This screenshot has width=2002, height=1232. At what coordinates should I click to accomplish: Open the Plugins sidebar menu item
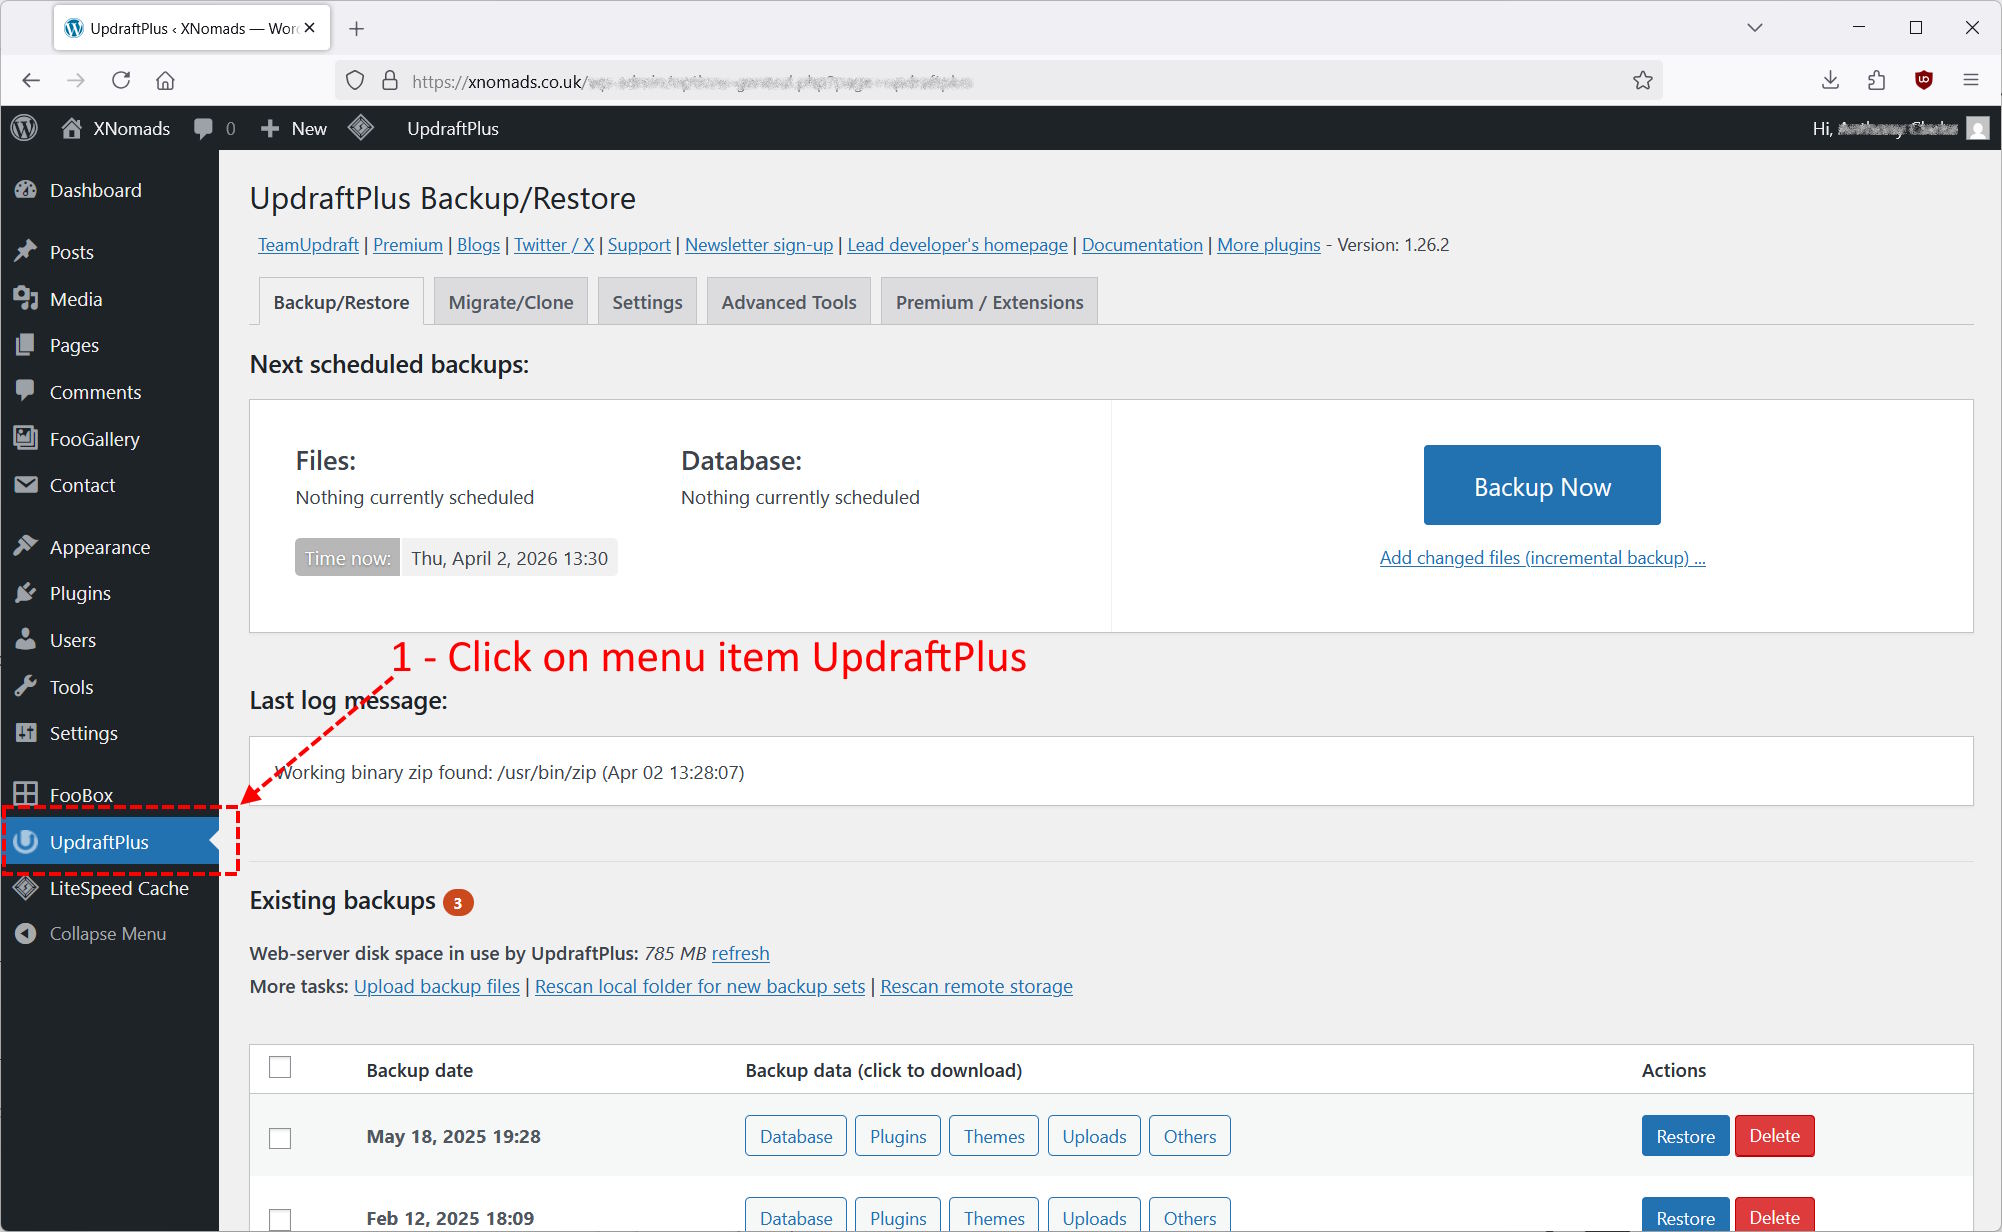coord(80,593)
